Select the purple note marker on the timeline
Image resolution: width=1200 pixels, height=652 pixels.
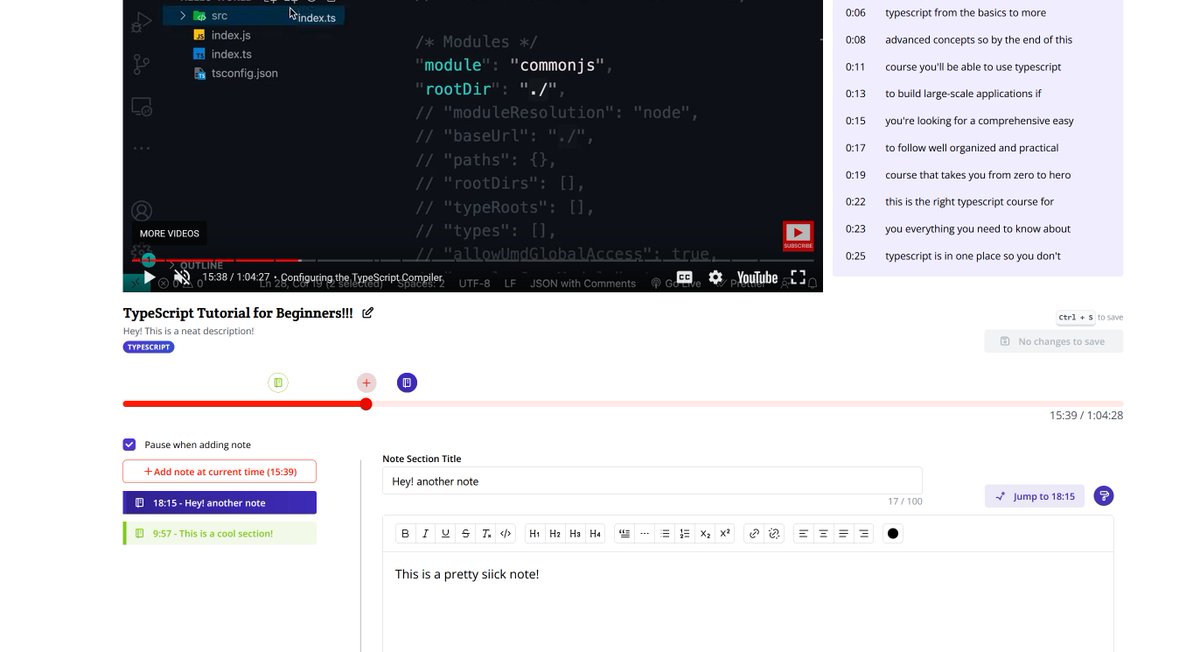(x=406, y=383)
